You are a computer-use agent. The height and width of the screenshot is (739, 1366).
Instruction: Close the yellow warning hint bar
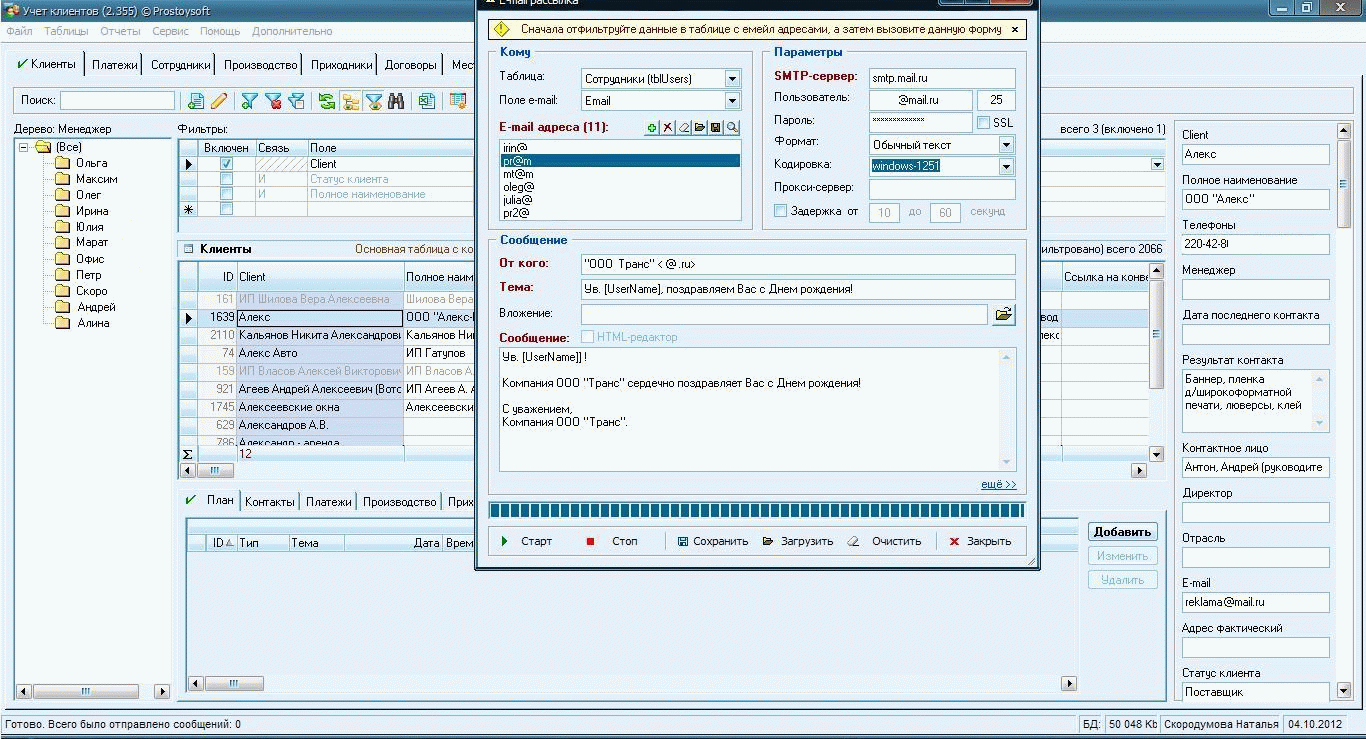[x=1014, y=30]
